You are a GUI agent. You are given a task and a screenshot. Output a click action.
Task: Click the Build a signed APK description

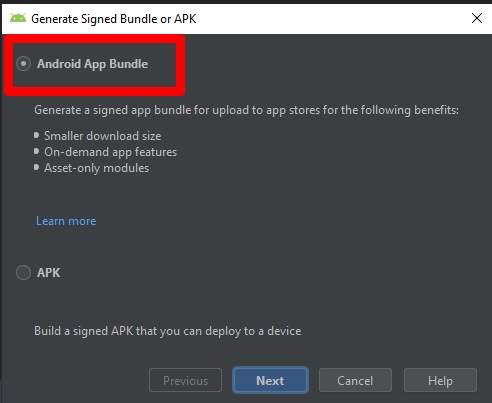[x=168, y=331]
